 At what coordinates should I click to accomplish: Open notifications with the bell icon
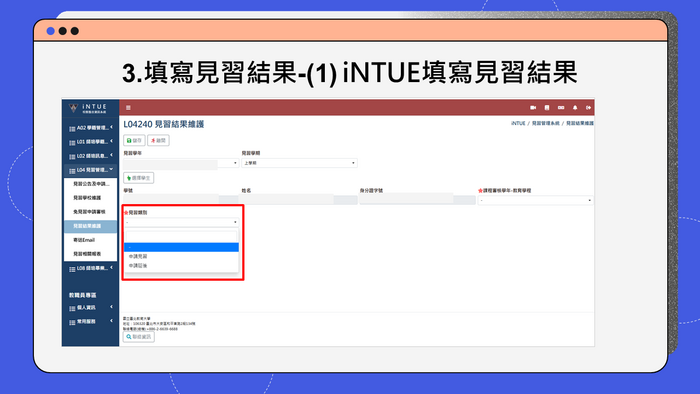click(x=575, y=108)
